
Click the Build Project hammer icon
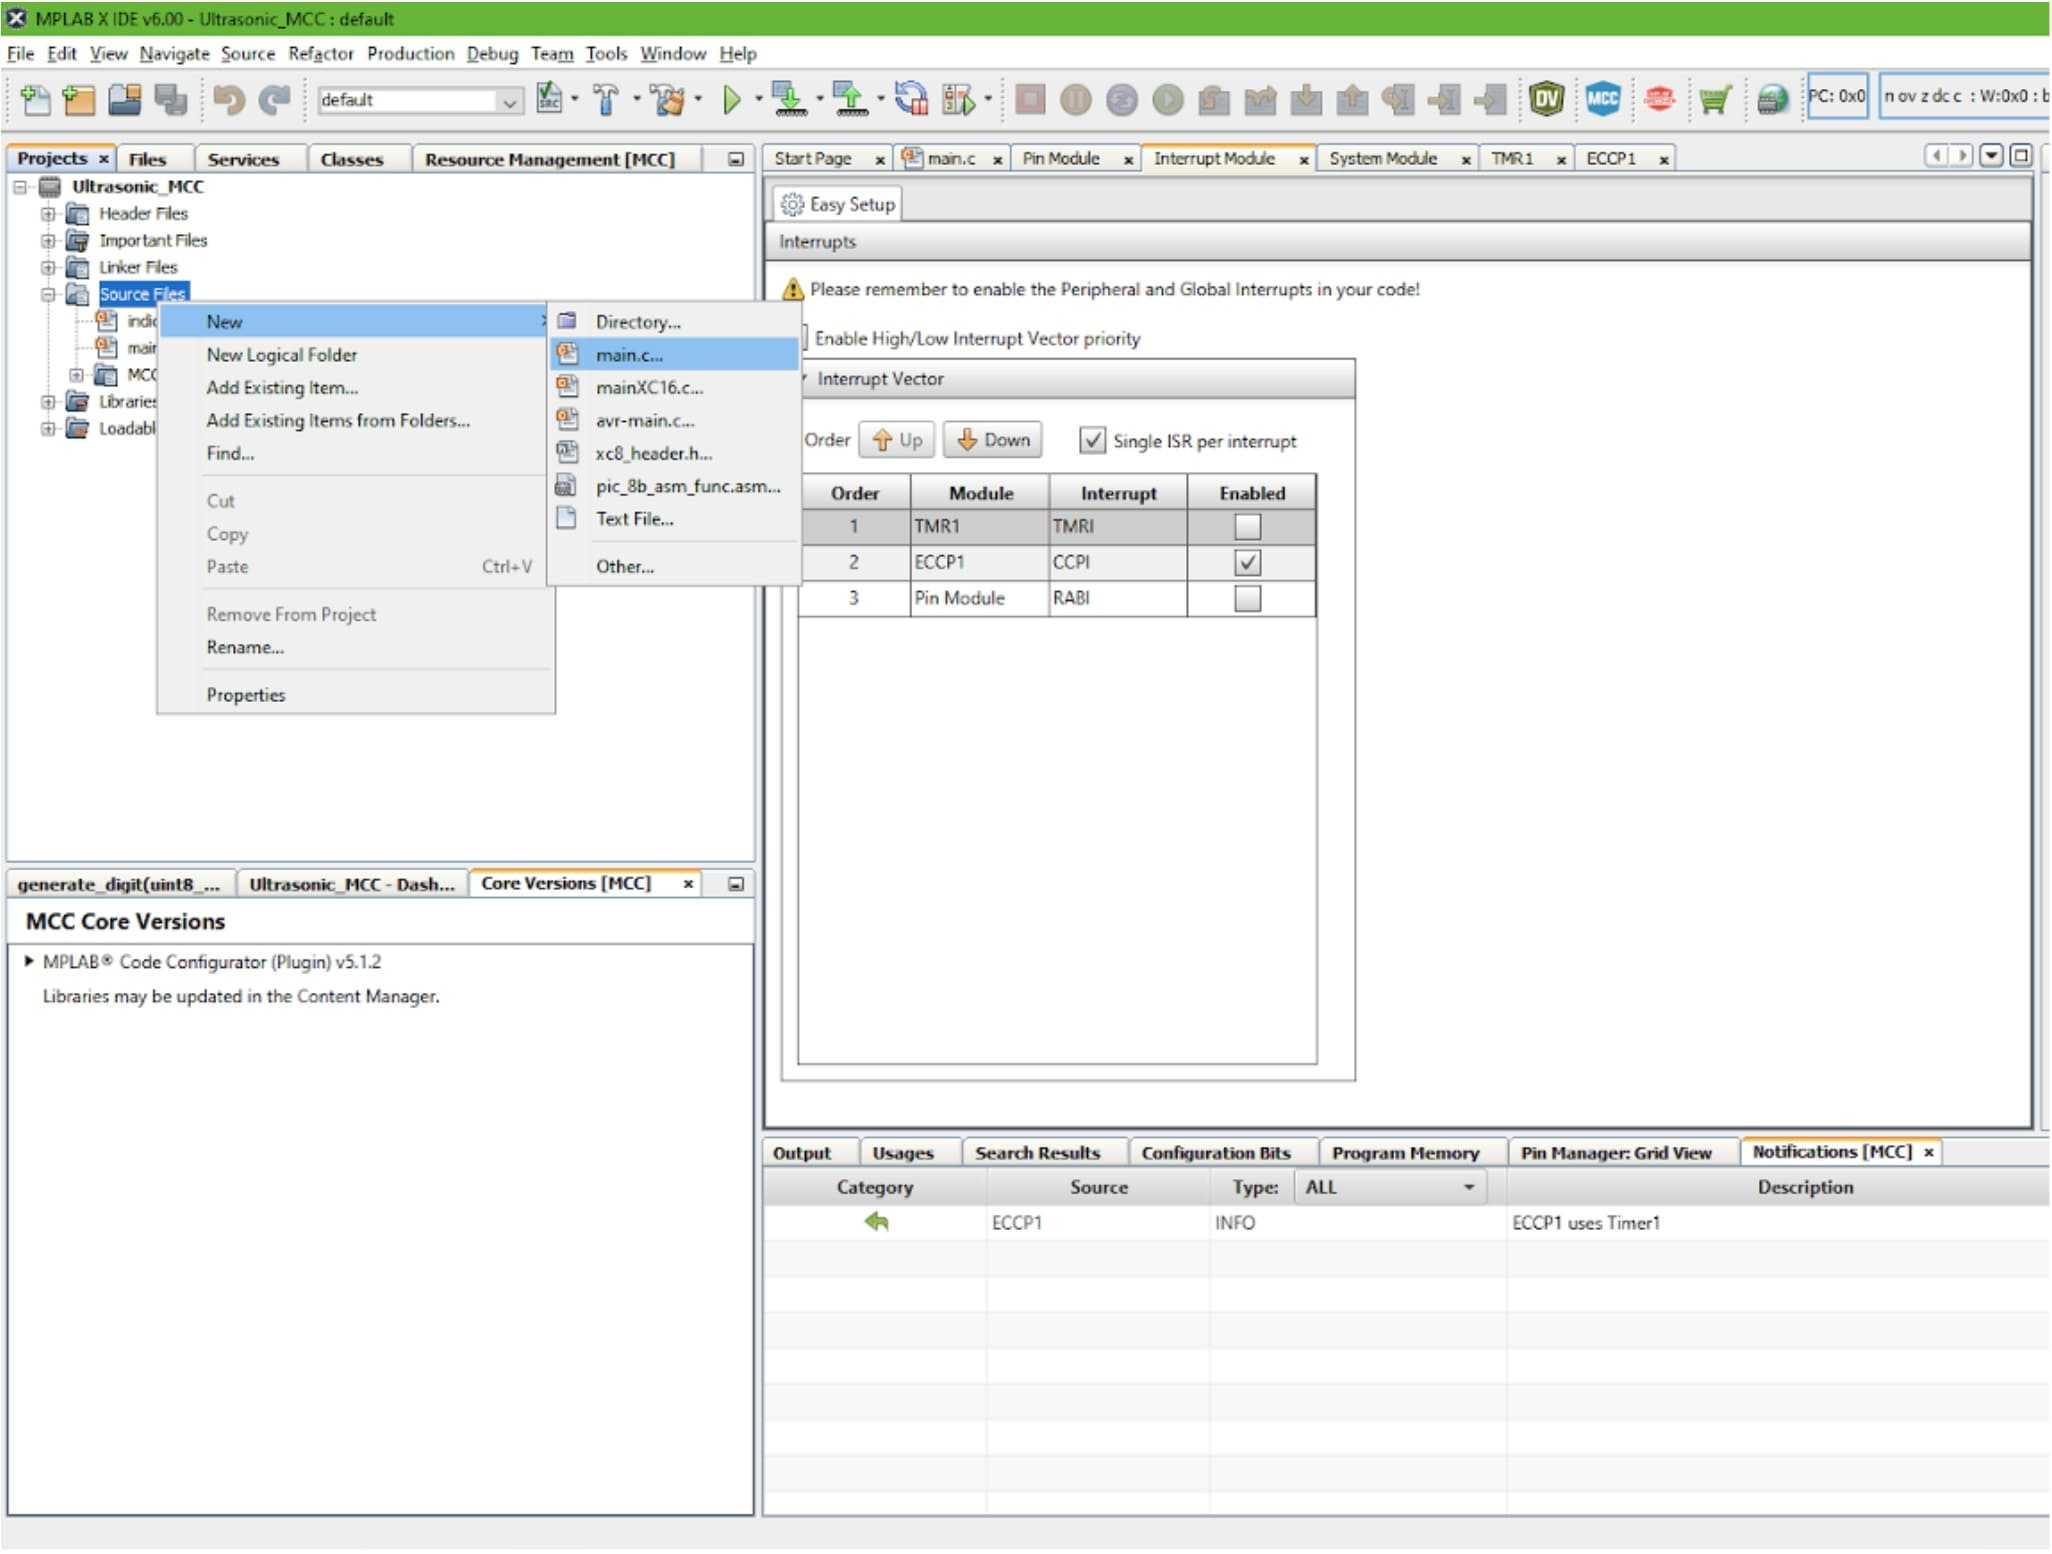pyautogui.click(x=606, y=99)
